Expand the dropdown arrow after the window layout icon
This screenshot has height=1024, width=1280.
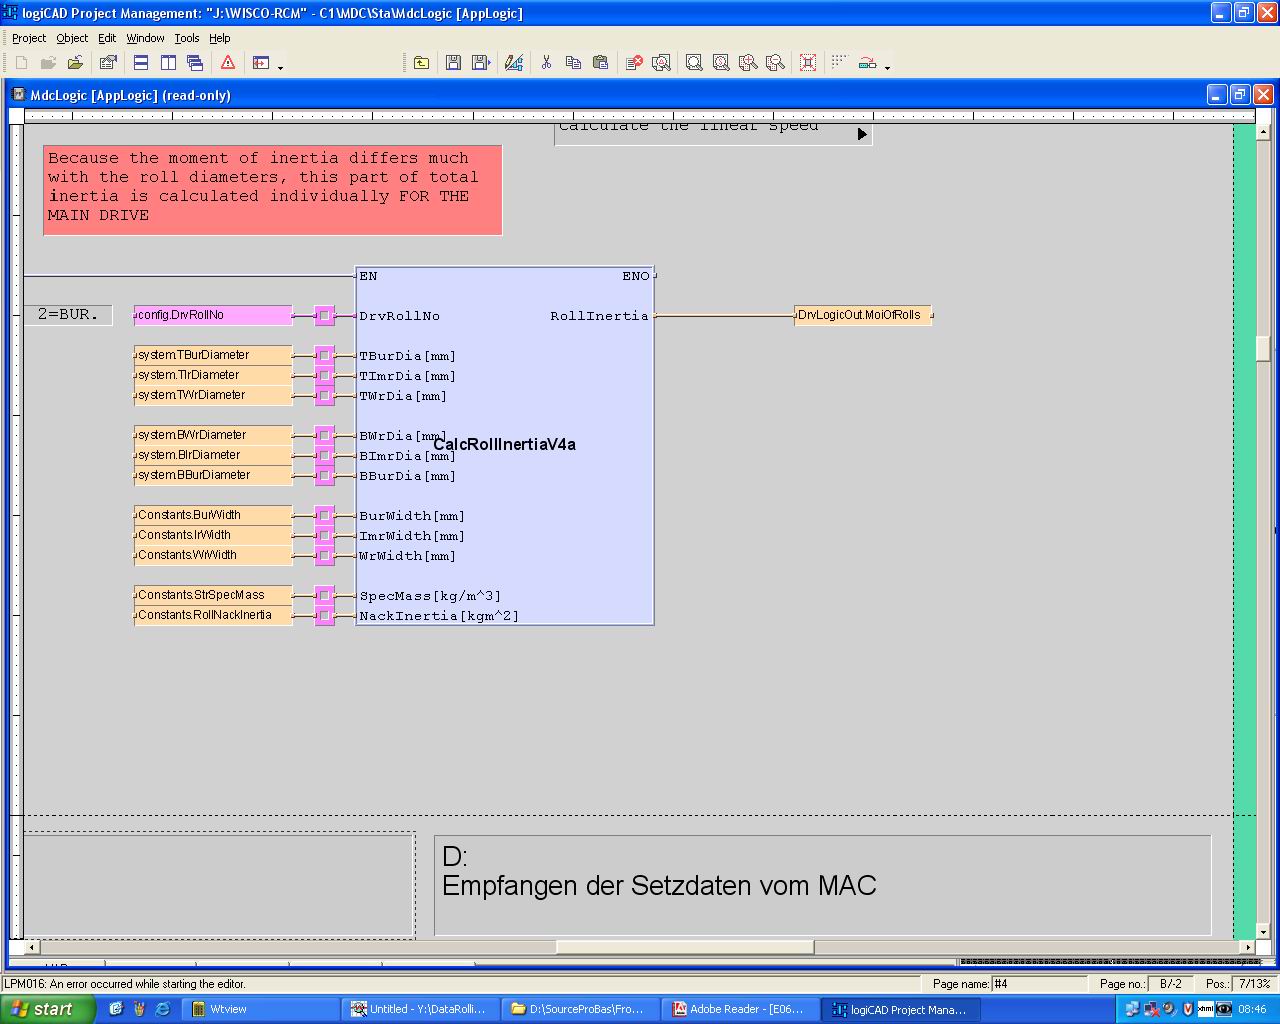coord(281,67)
